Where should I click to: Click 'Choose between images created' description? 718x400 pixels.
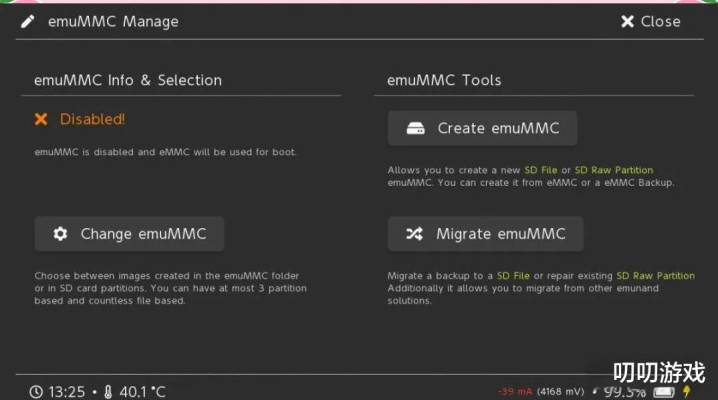pyautogui.click(x=170, y=288)
